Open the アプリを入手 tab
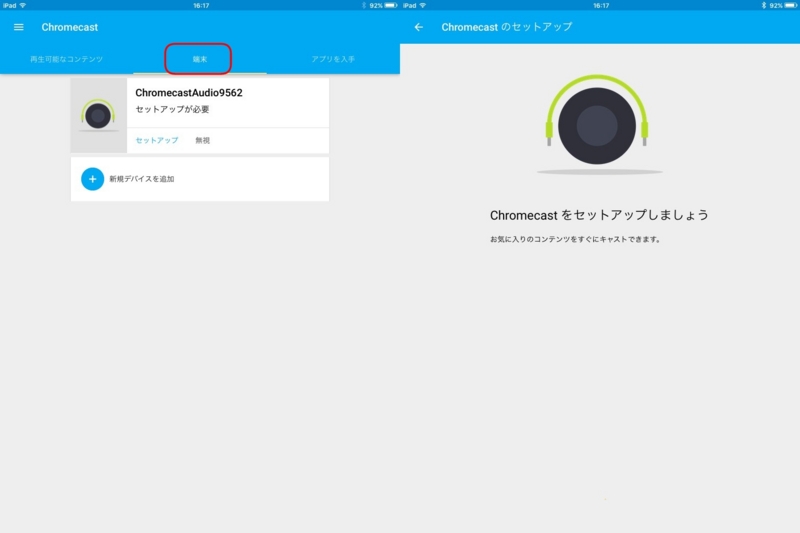Viewport: 800px width, 533px height. pos(333,59)
